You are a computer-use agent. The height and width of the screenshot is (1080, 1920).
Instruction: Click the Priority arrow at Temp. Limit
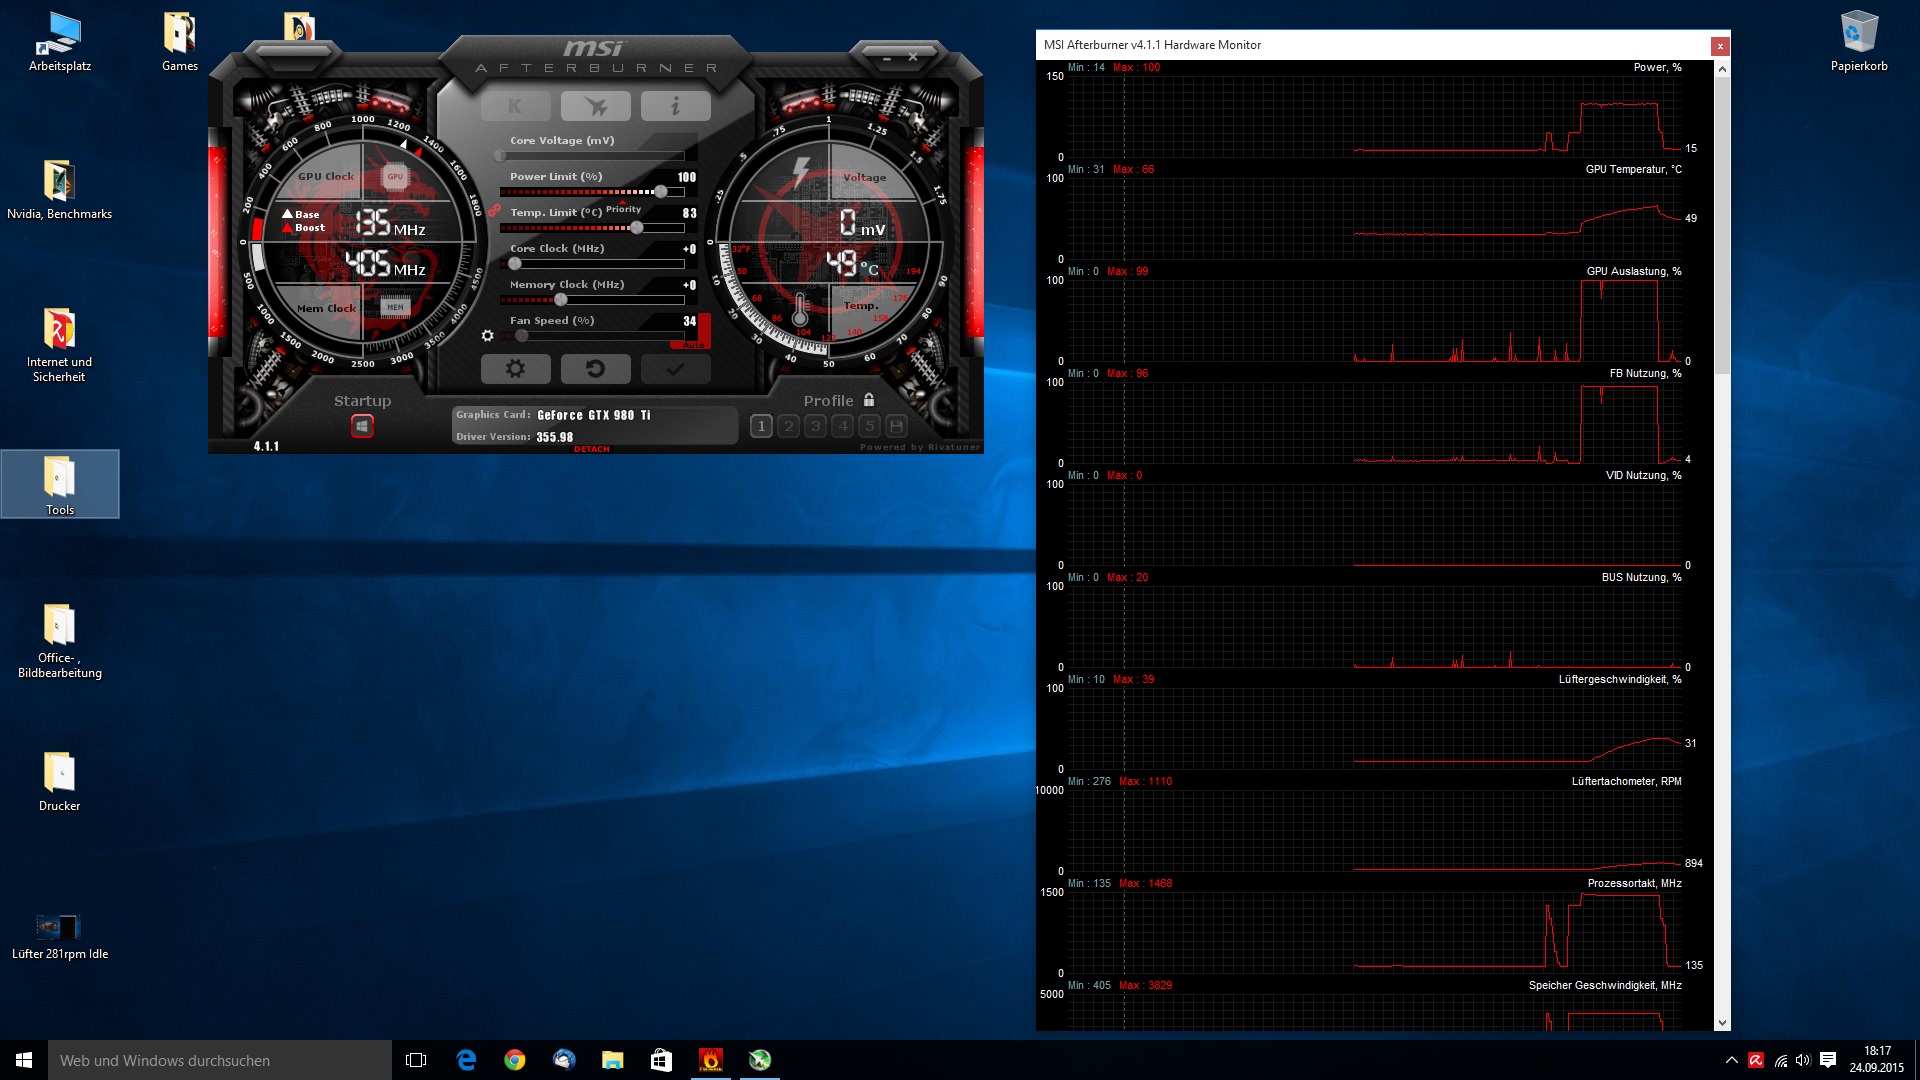(x=623, y=203)
